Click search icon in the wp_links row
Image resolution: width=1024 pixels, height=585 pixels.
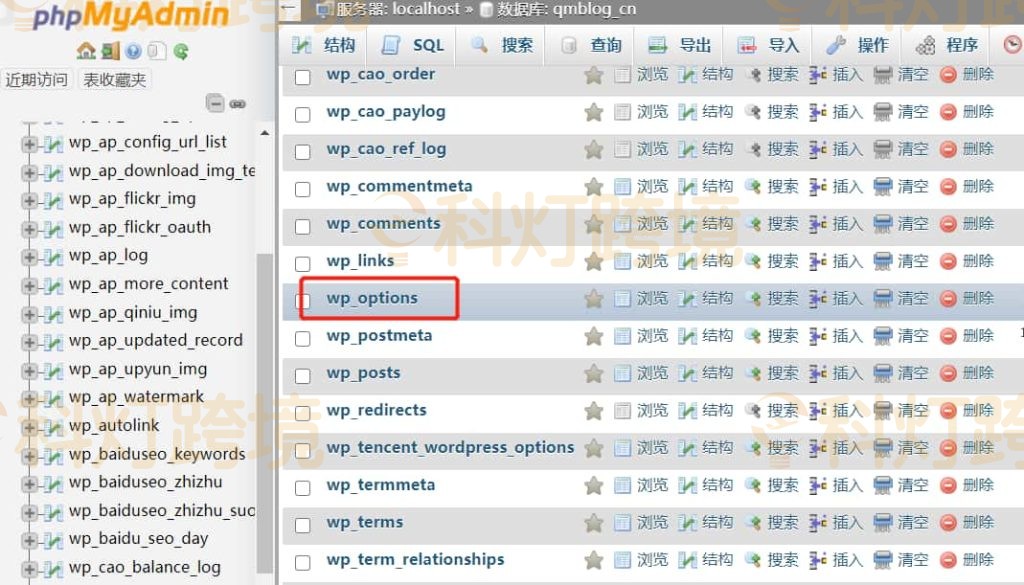pos(752,262)
